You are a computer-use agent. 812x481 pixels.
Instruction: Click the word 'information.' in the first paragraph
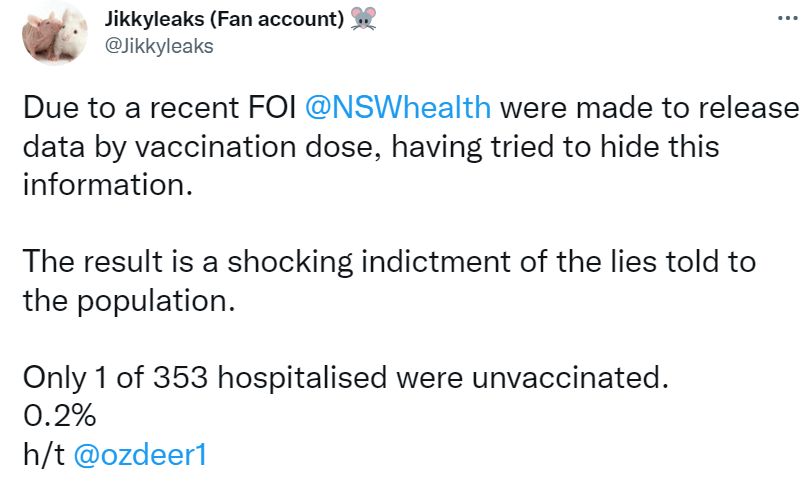pyautogui.click(x=106, y=186)
